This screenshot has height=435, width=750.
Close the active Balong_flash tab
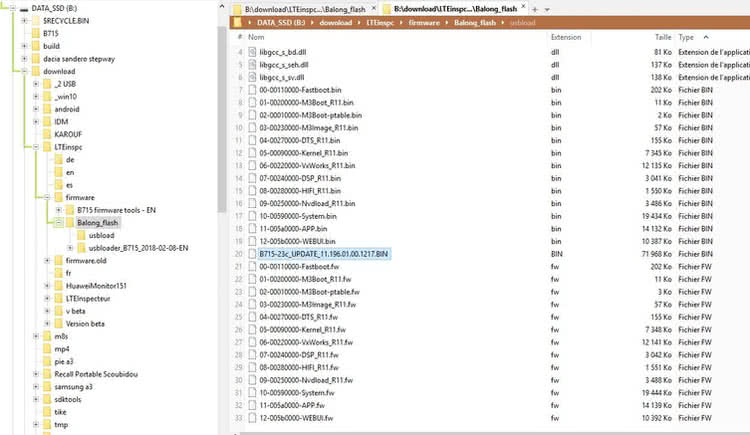[x=523, y=8]
